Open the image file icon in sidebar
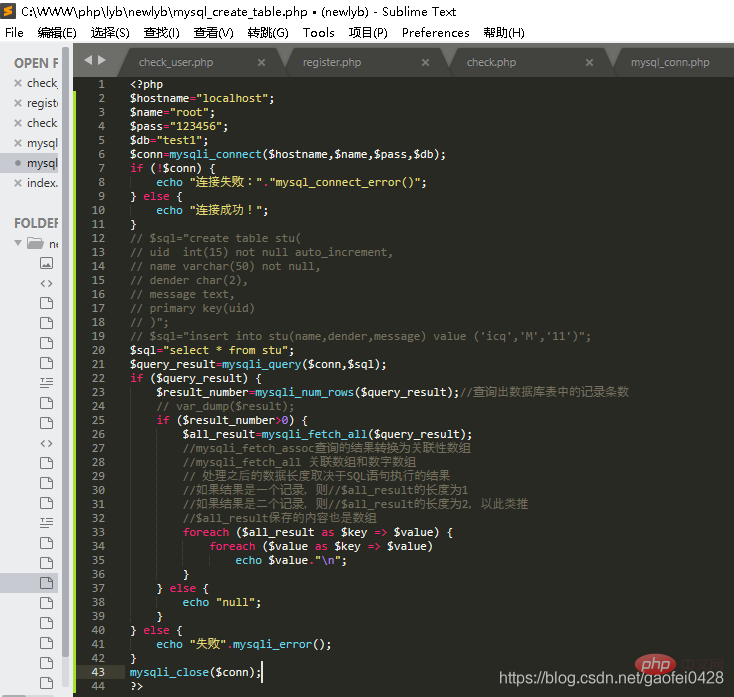 point(46,263)
